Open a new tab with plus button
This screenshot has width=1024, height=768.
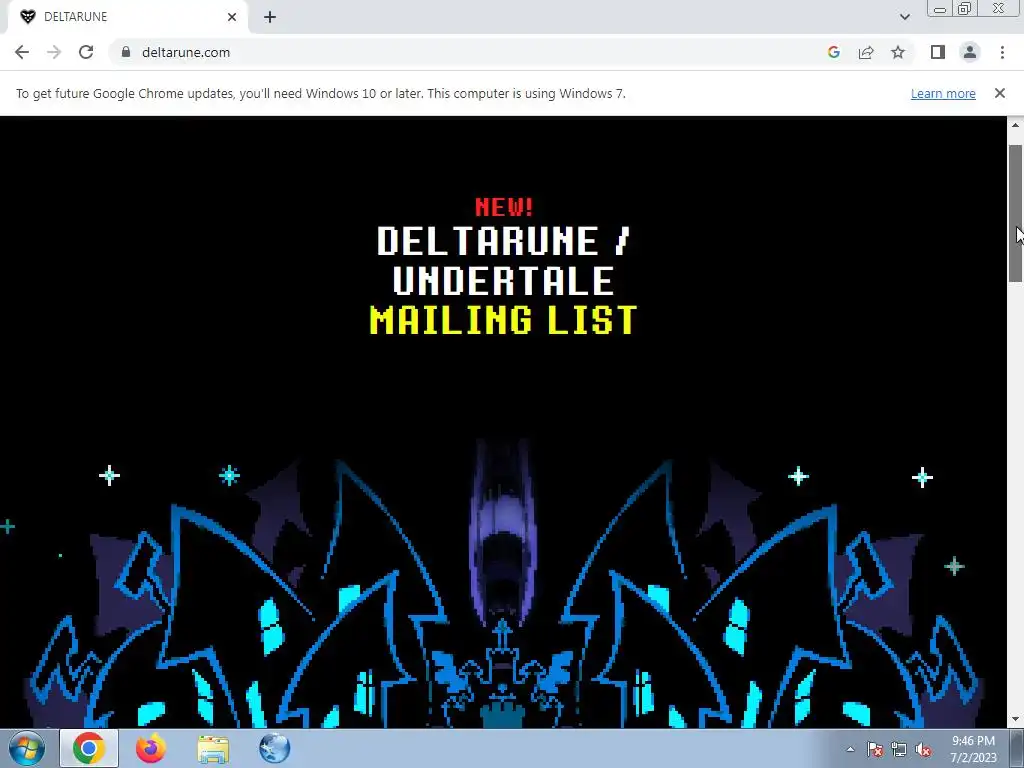click(270, 17)
